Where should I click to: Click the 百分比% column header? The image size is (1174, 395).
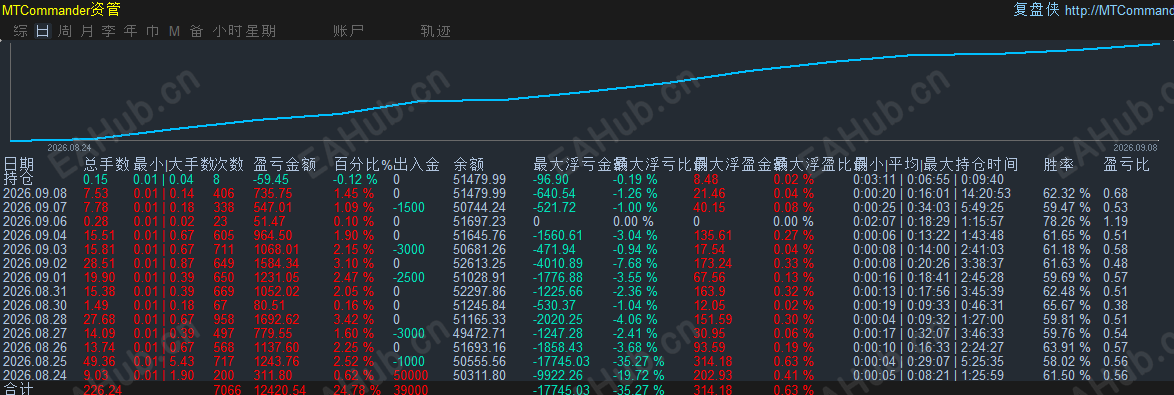tap(363, 164)
